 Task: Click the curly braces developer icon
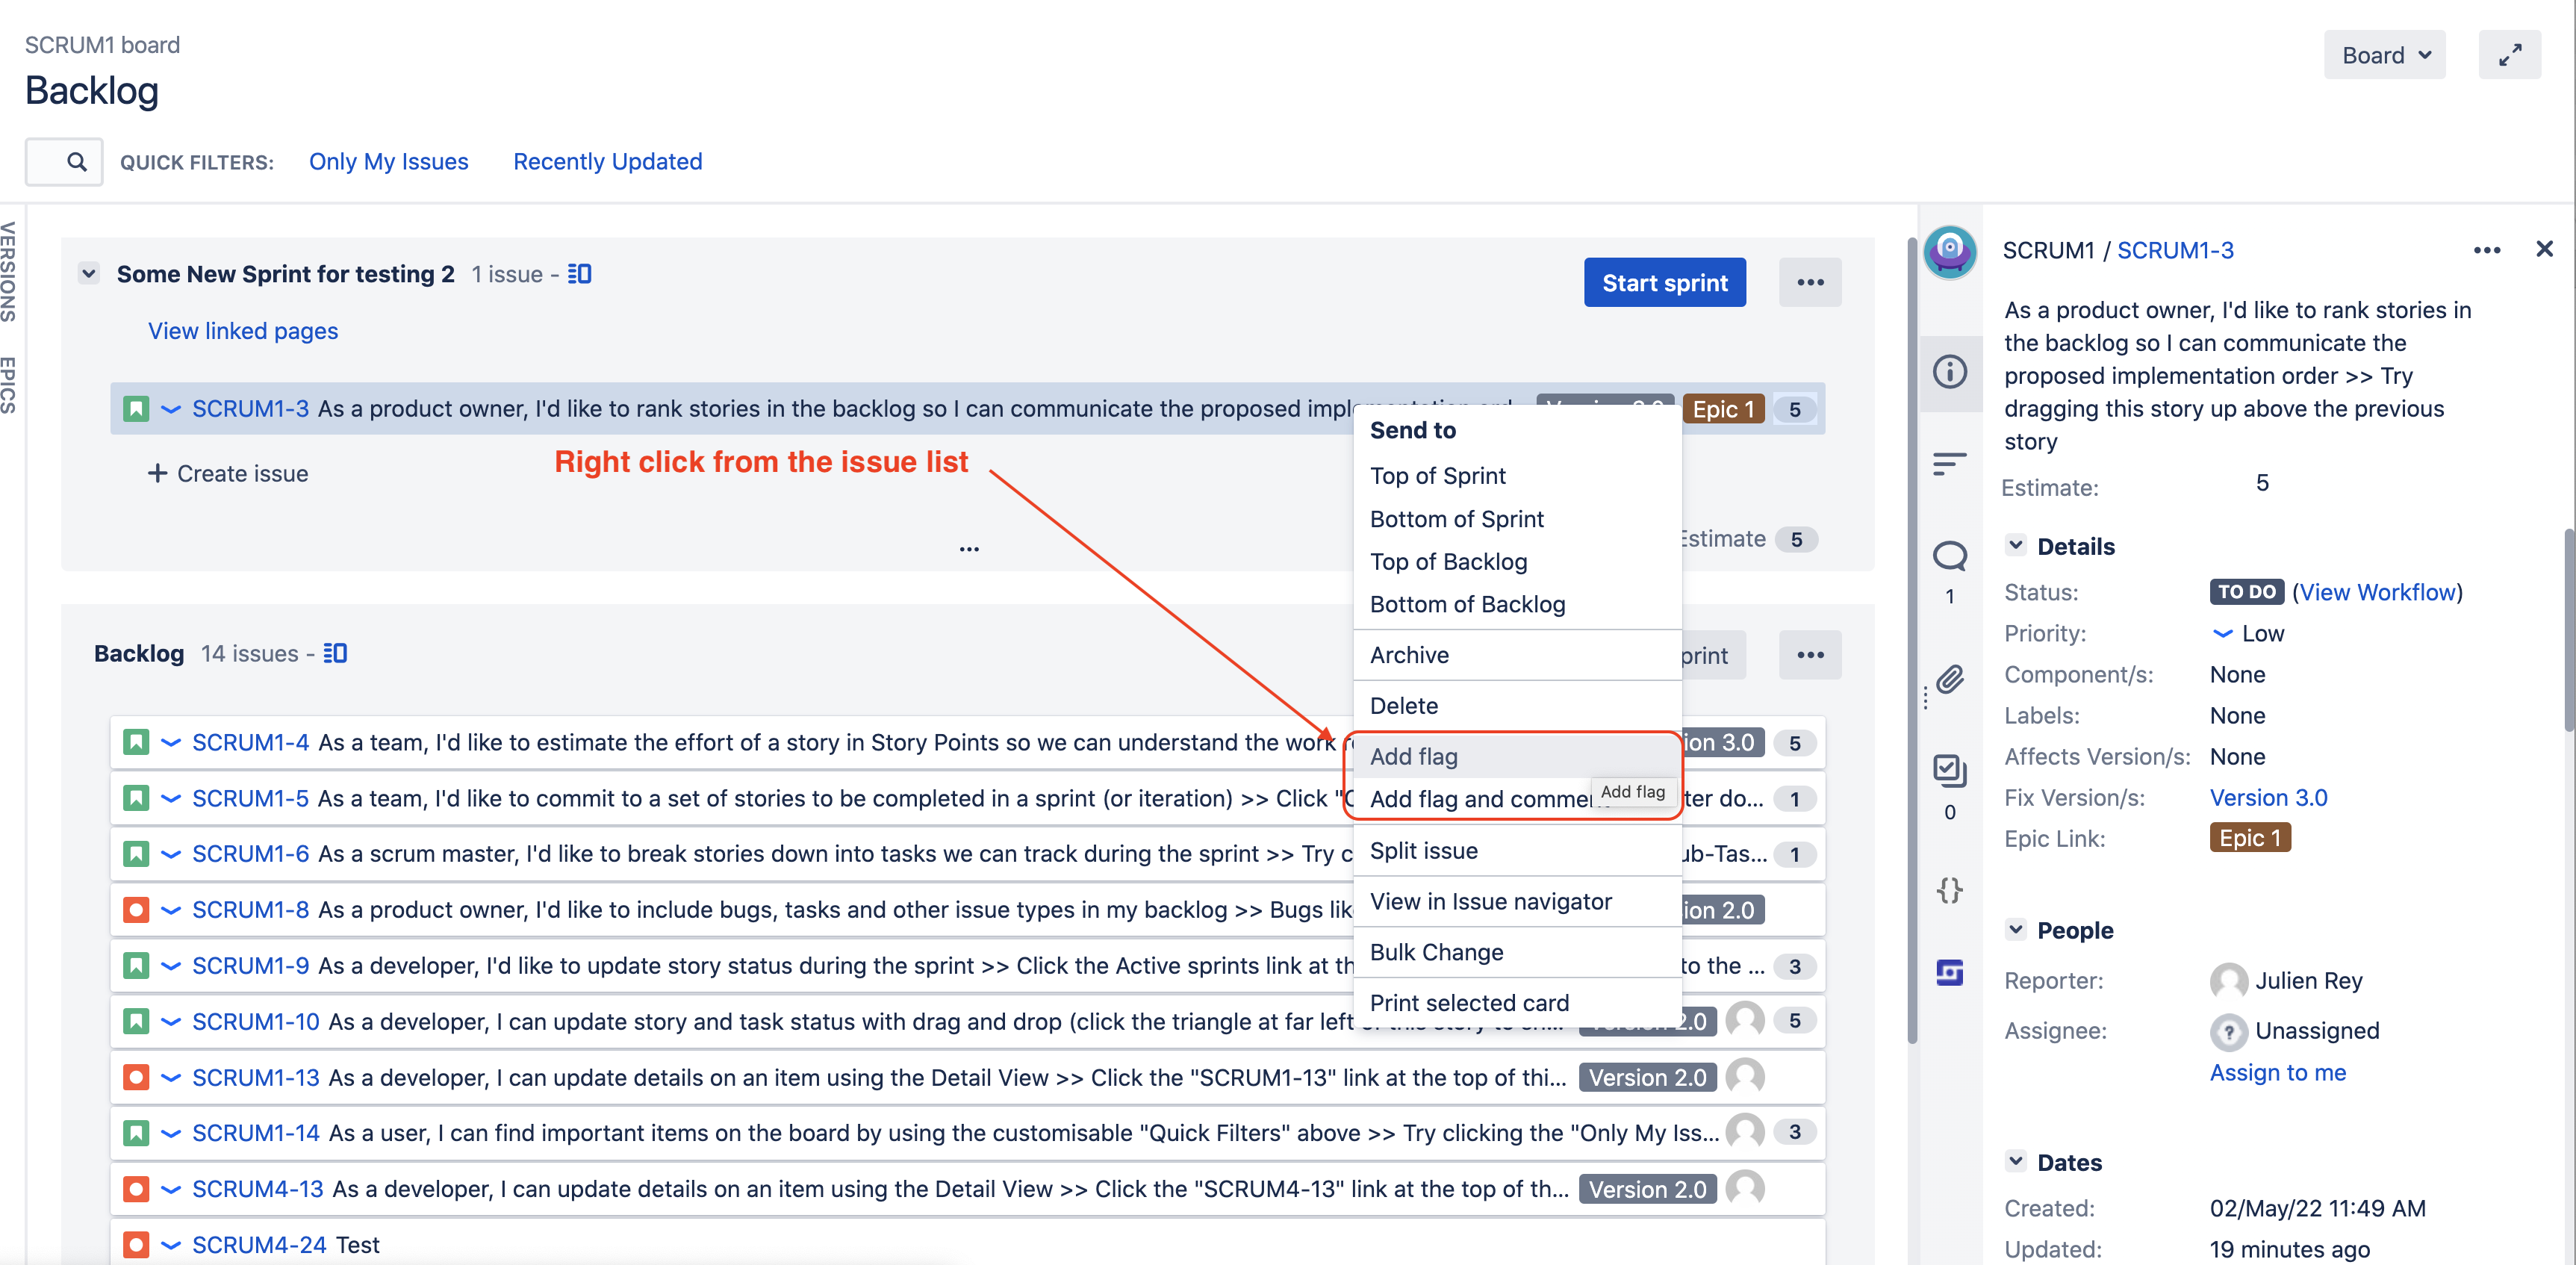[1949, 889]
